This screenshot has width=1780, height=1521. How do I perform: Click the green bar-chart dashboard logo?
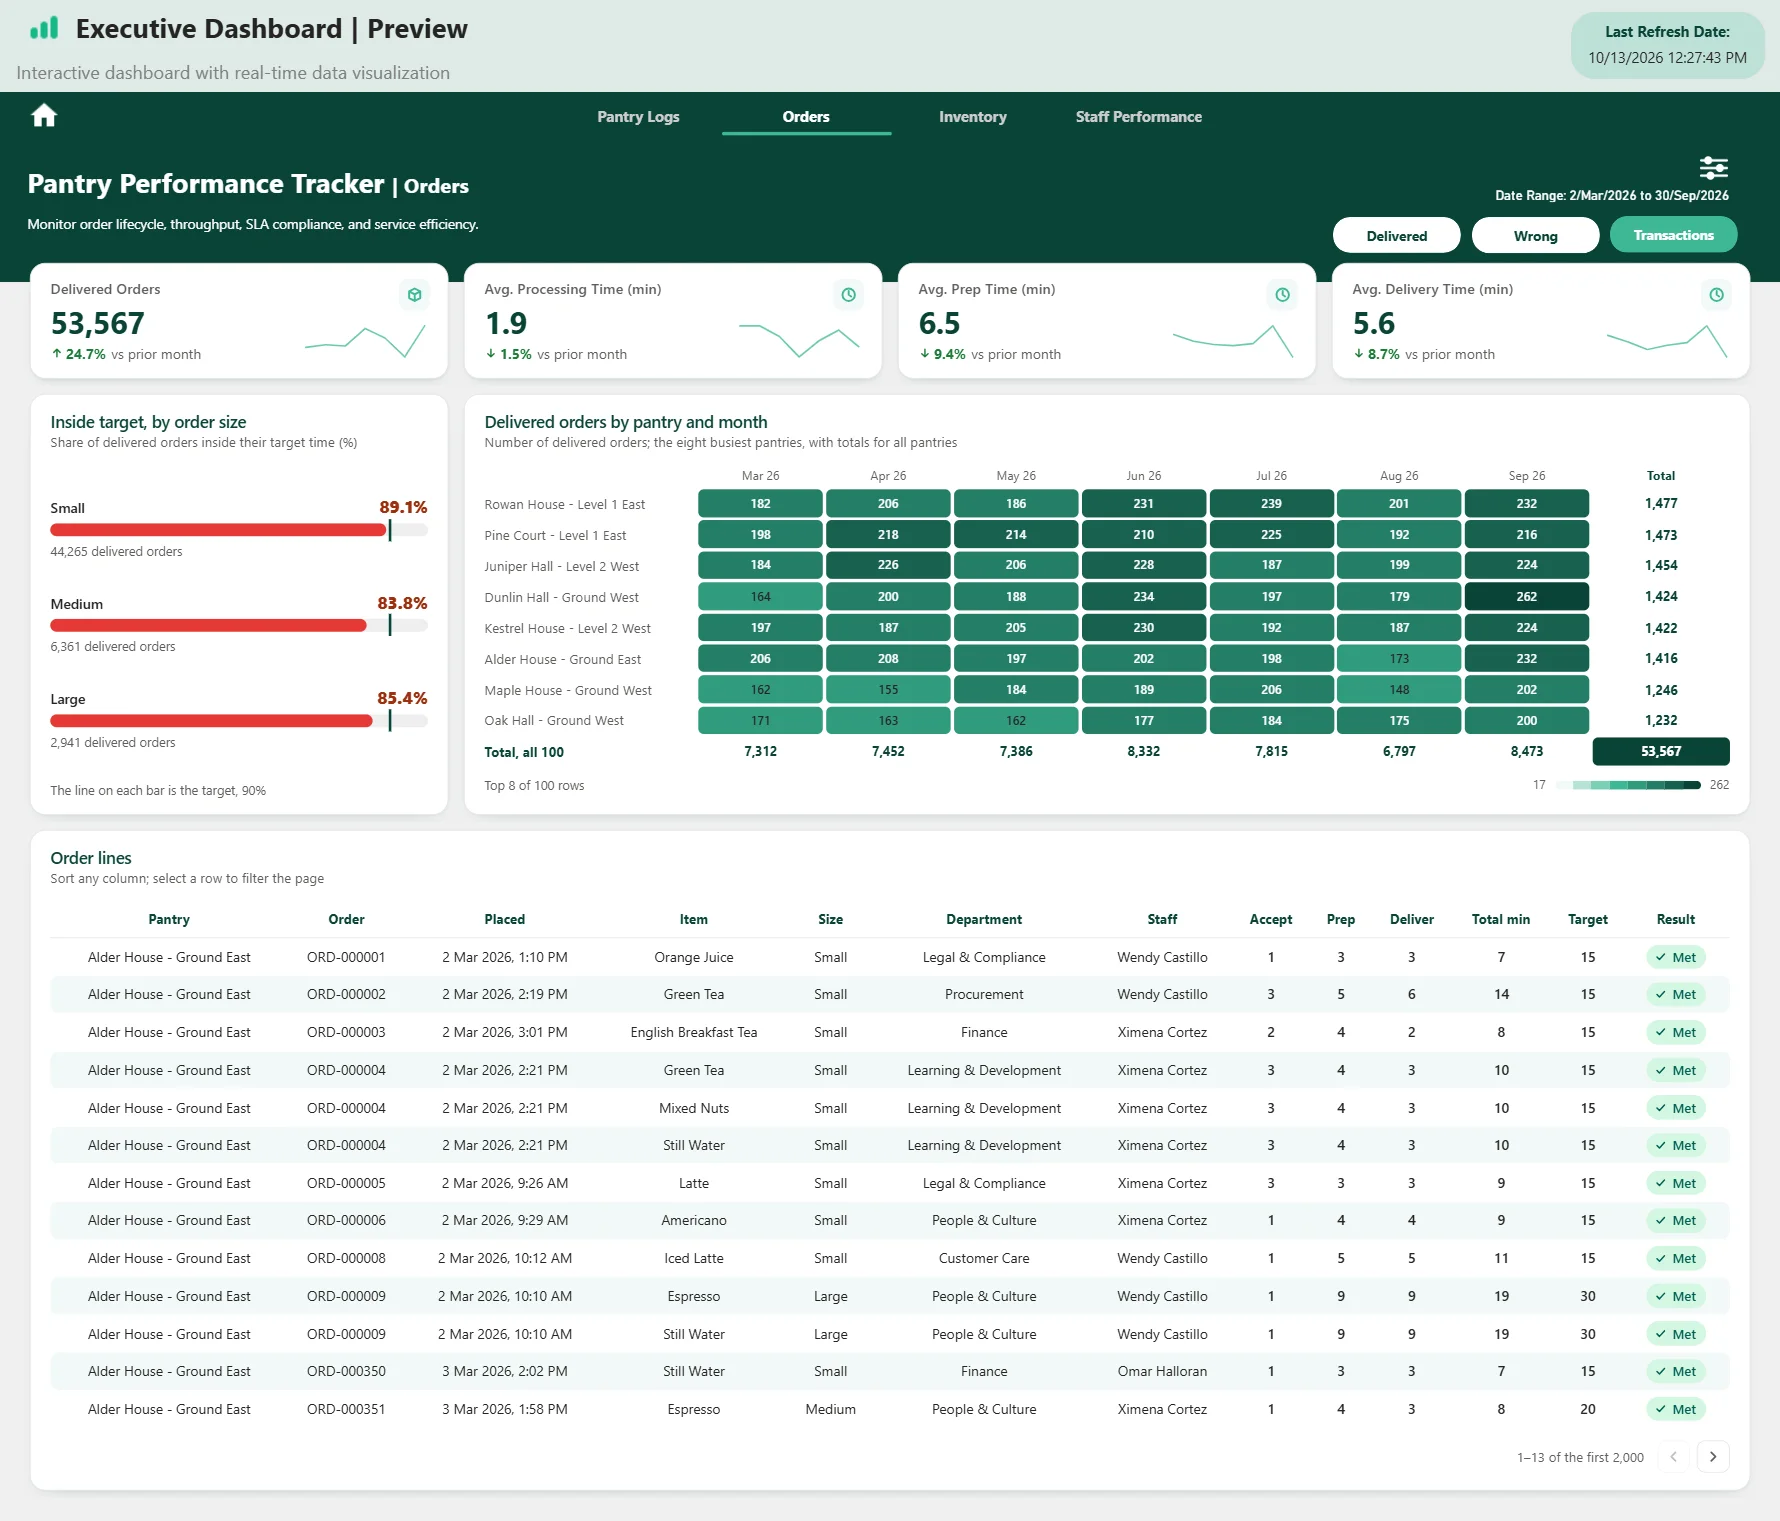point(44,28)
